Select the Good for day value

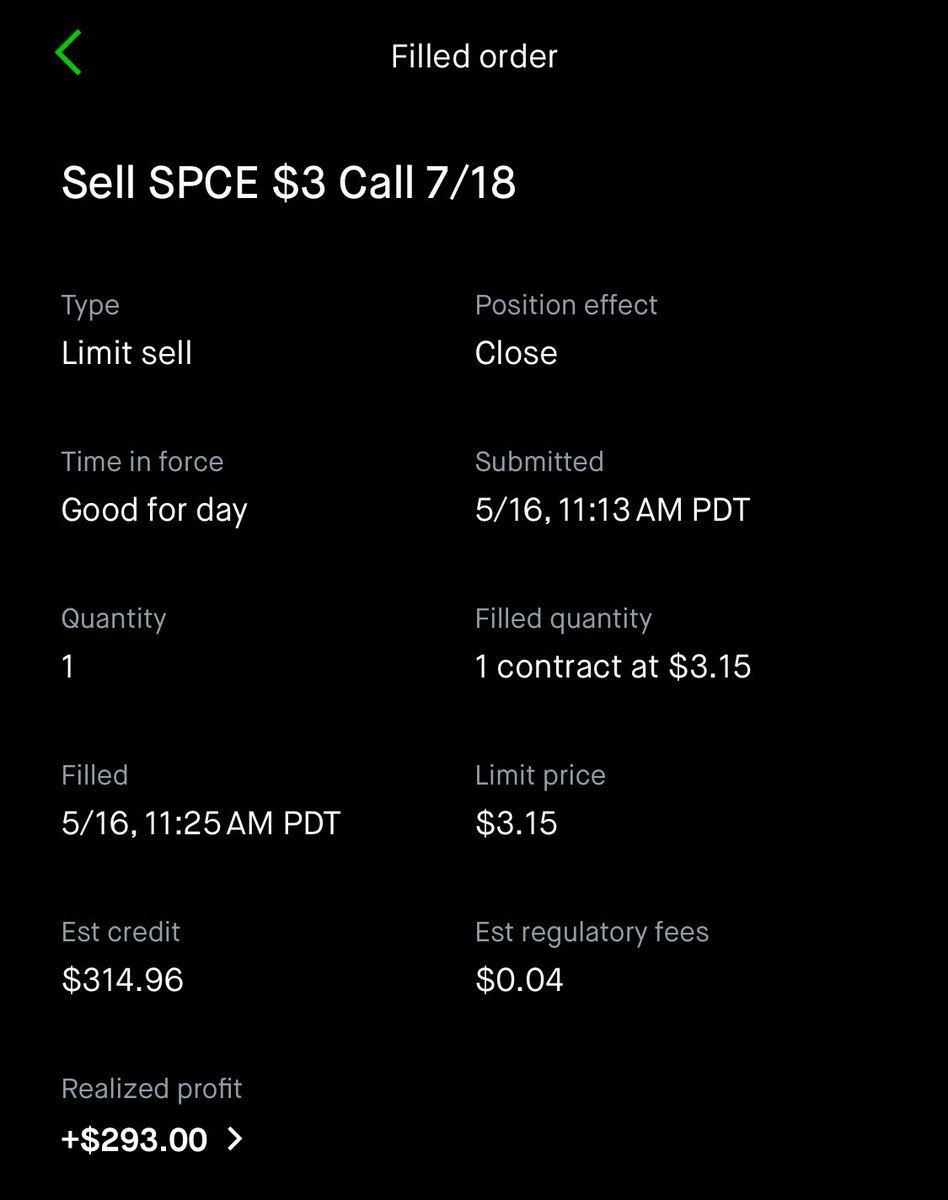coord(154,510)
